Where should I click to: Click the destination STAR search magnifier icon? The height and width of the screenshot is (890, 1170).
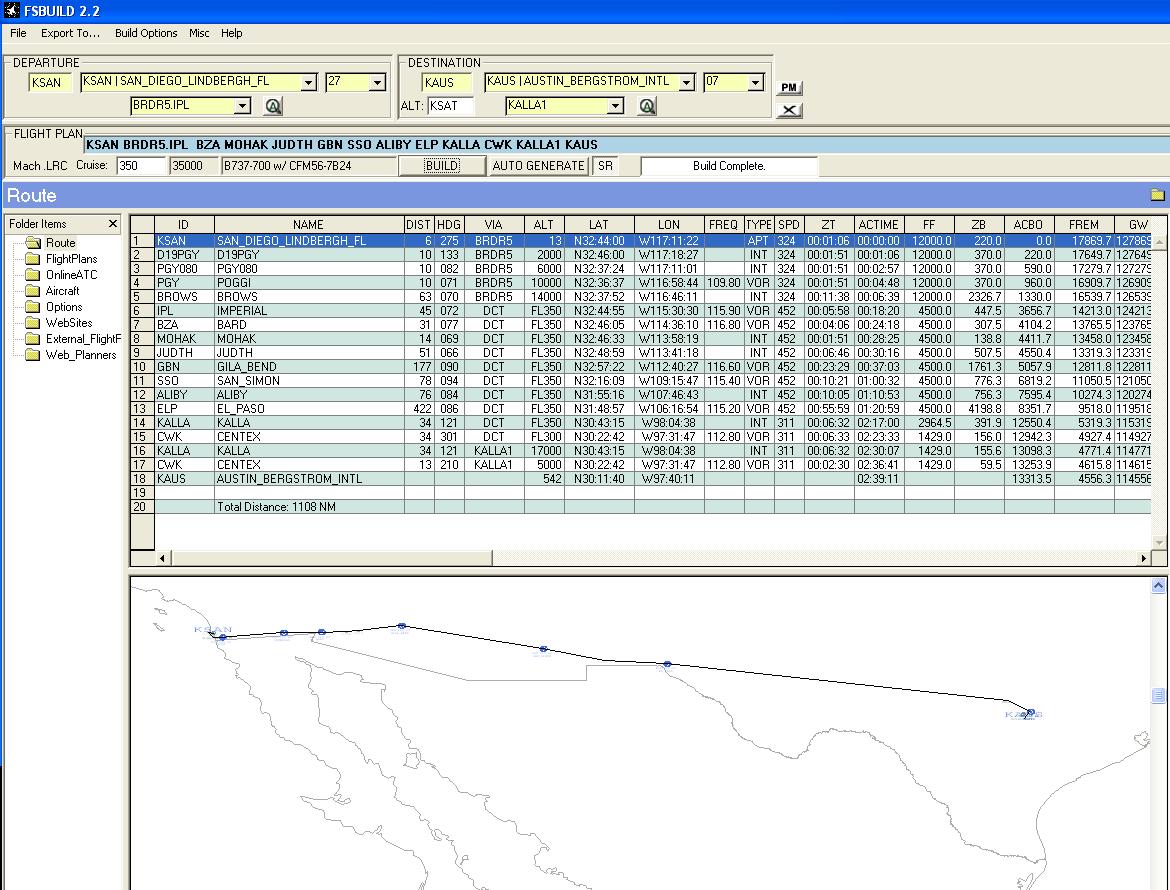(x=647, y=106)
